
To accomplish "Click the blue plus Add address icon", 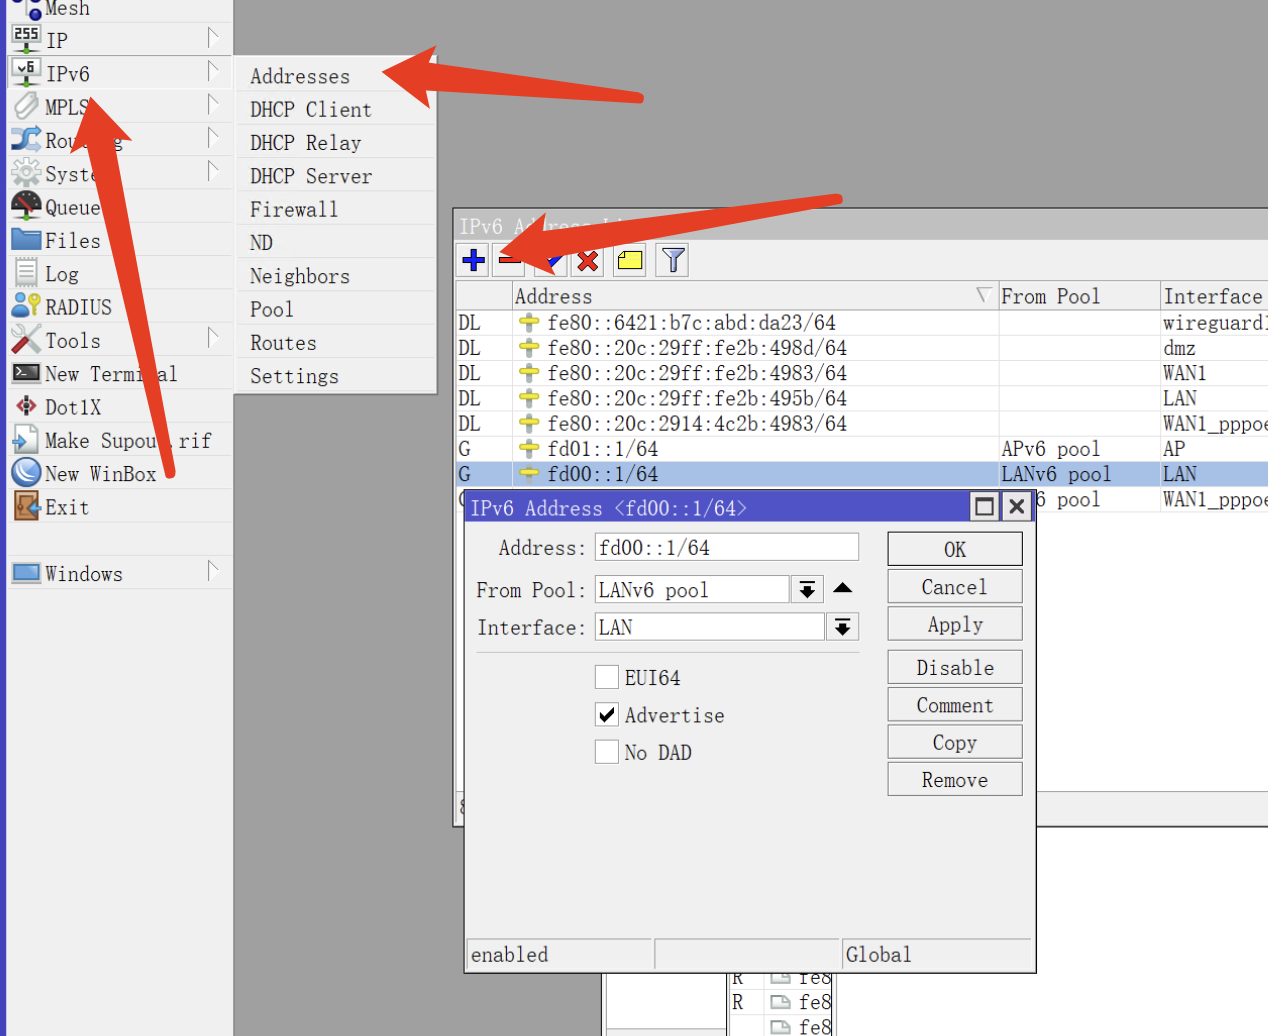I will [x=474, y=261].
